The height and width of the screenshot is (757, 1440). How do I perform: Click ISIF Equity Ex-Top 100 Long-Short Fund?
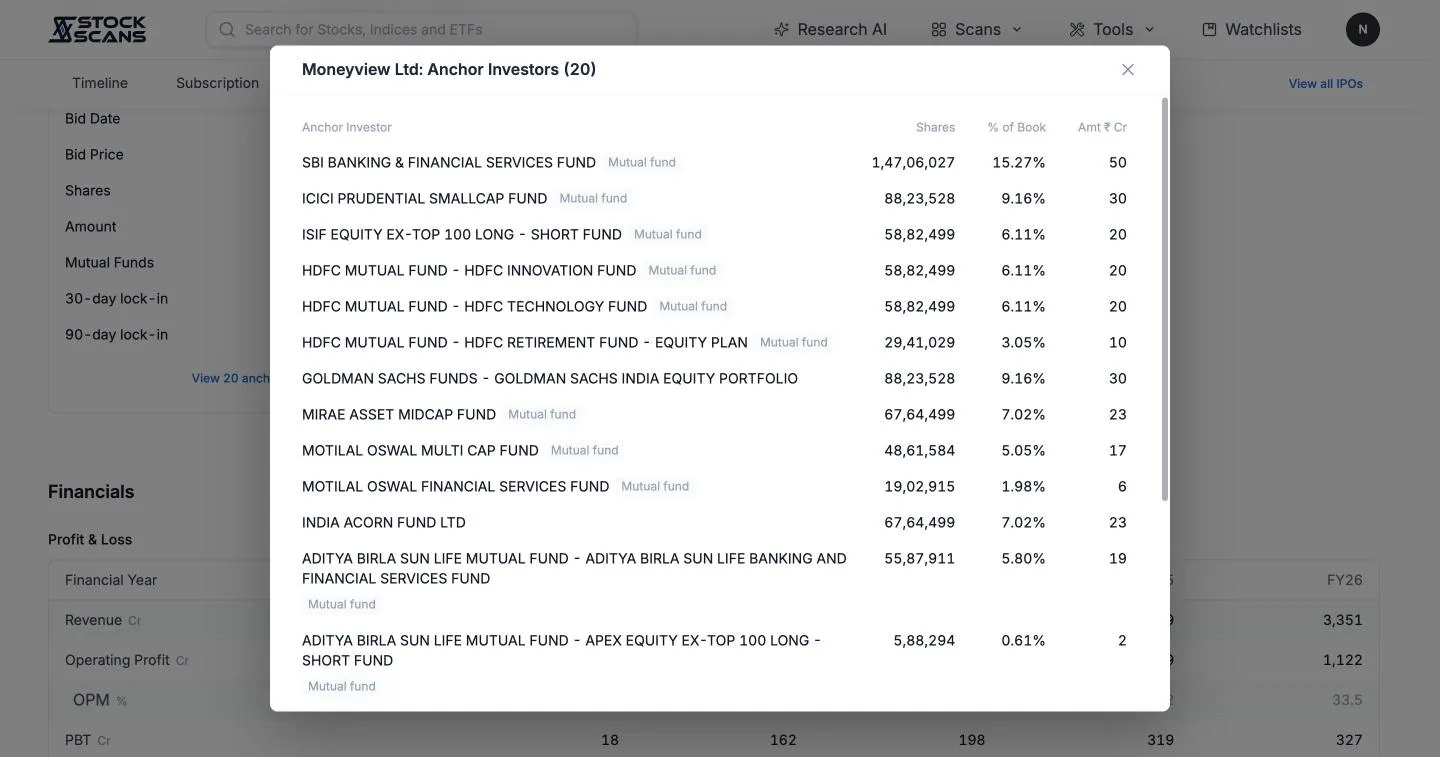pos(462,235)
